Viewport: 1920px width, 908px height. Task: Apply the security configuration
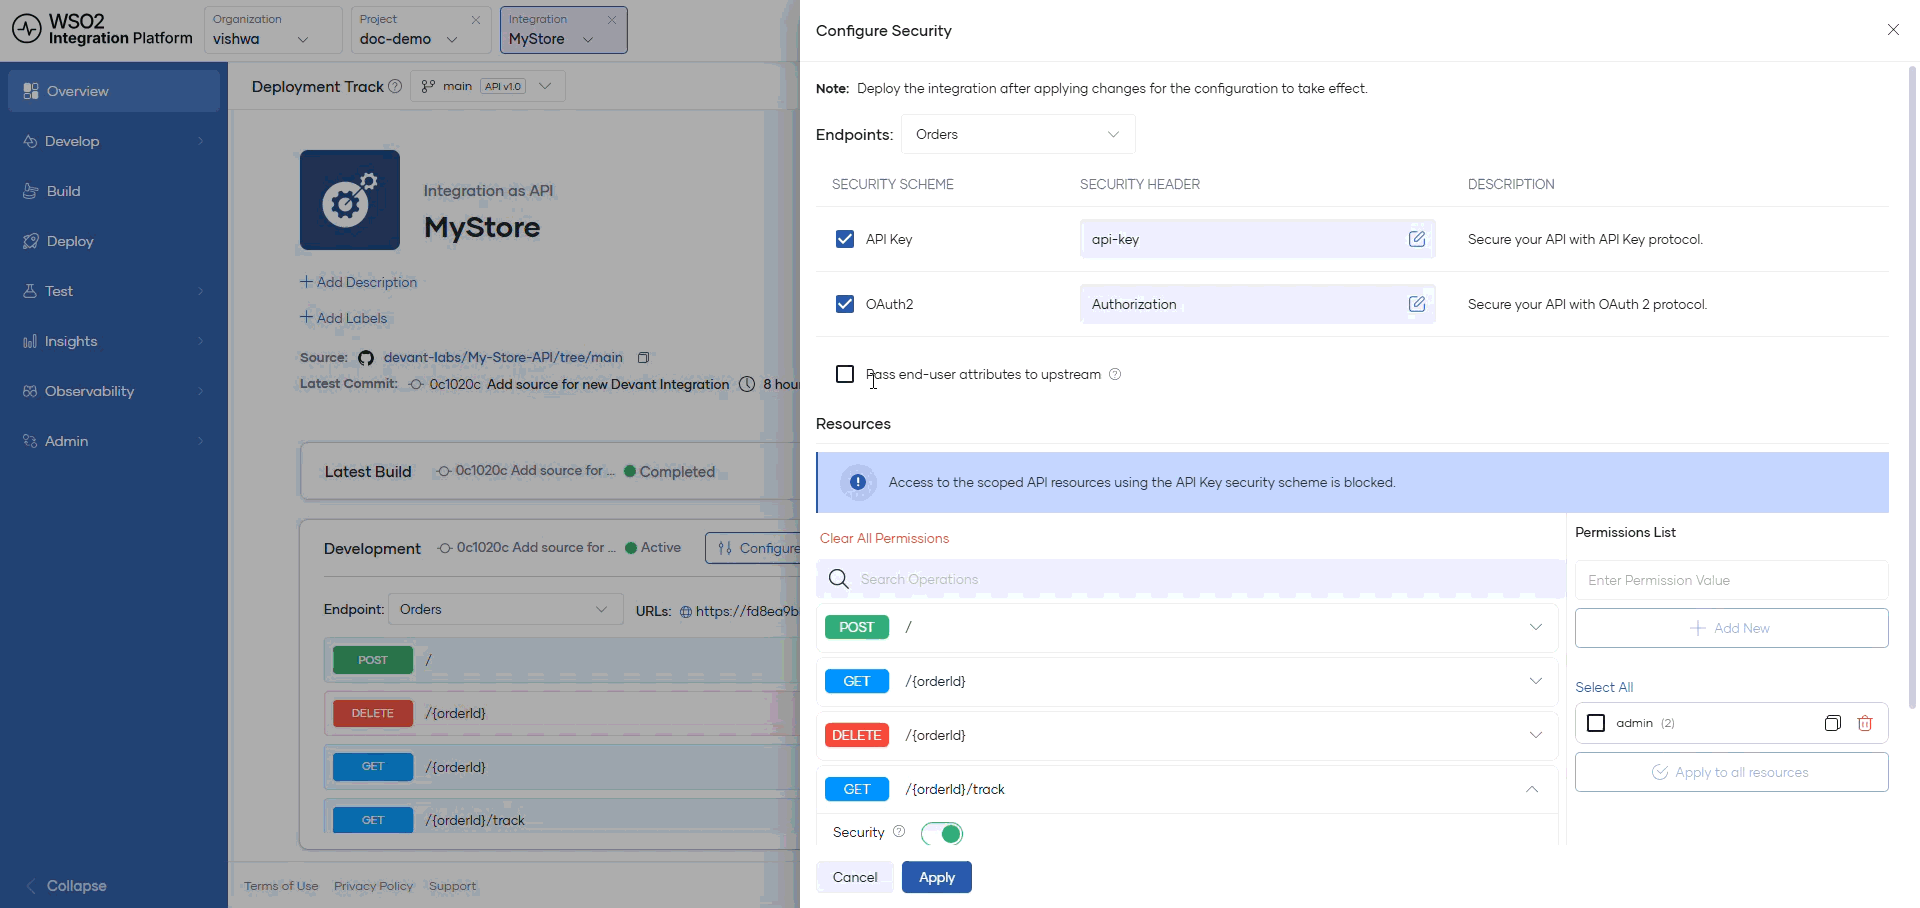(937, 877)
